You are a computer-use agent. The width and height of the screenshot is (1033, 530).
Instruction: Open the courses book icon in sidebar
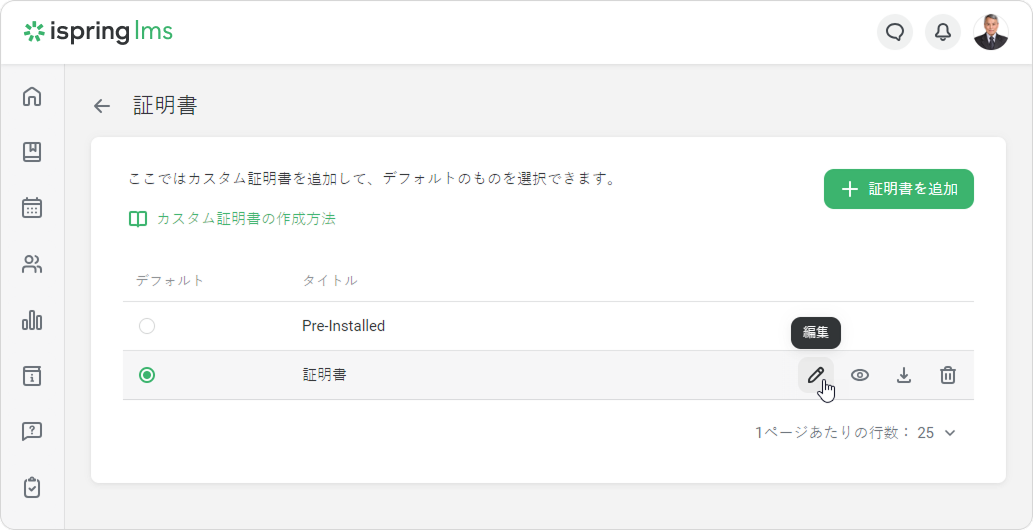click(x=32, y=152)
